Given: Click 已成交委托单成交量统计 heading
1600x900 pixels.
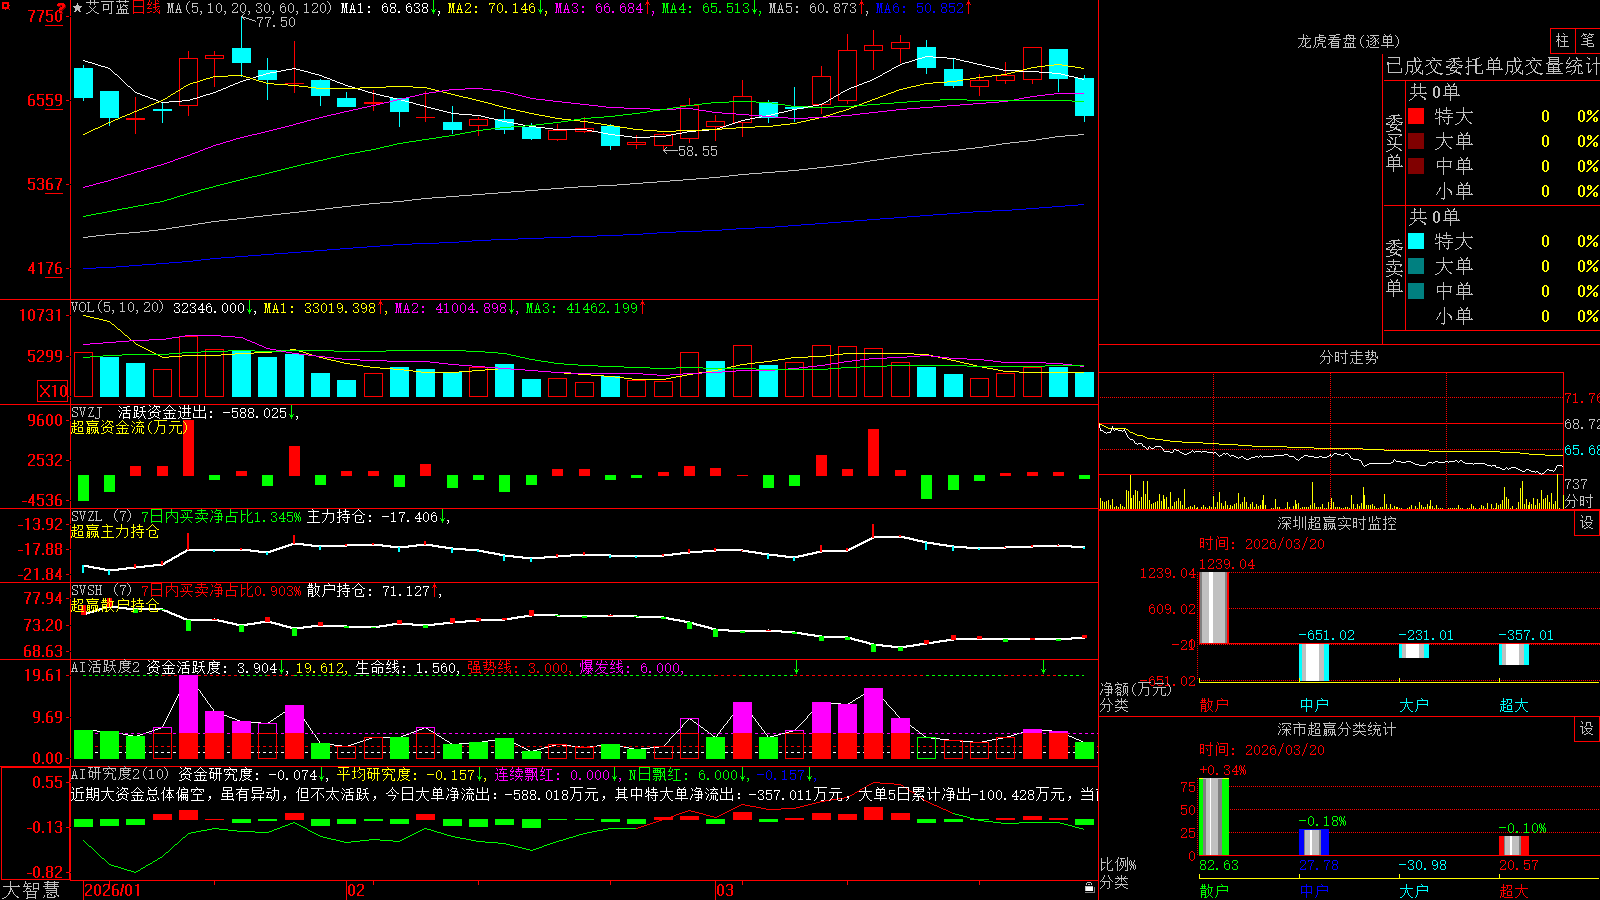Looking at the screenshot, I should click(1493, 66).
